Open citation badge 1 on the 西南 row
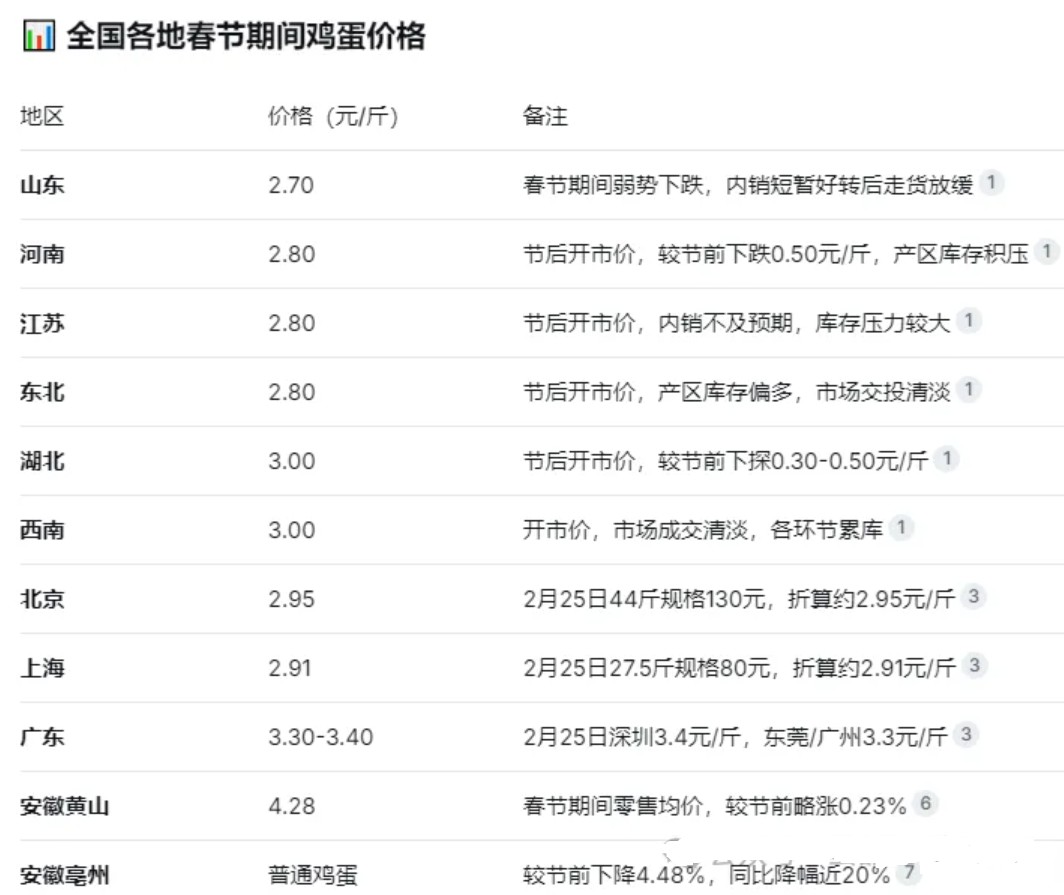Screen dimensions: 1064x895 coord(901,530)
